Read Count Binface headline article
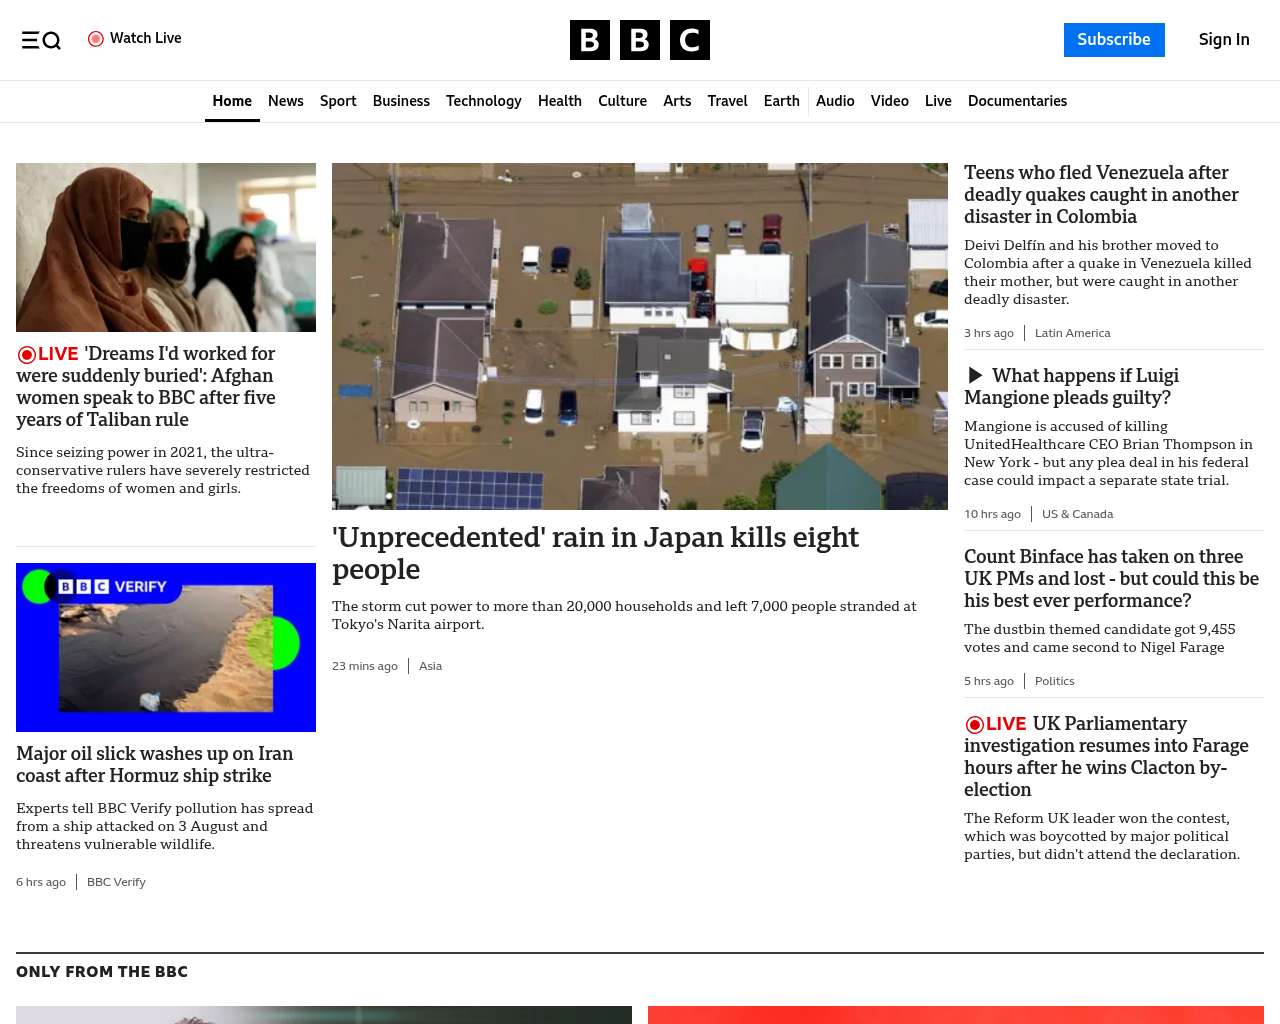1280x1024 pixels. click(1111, 579)
